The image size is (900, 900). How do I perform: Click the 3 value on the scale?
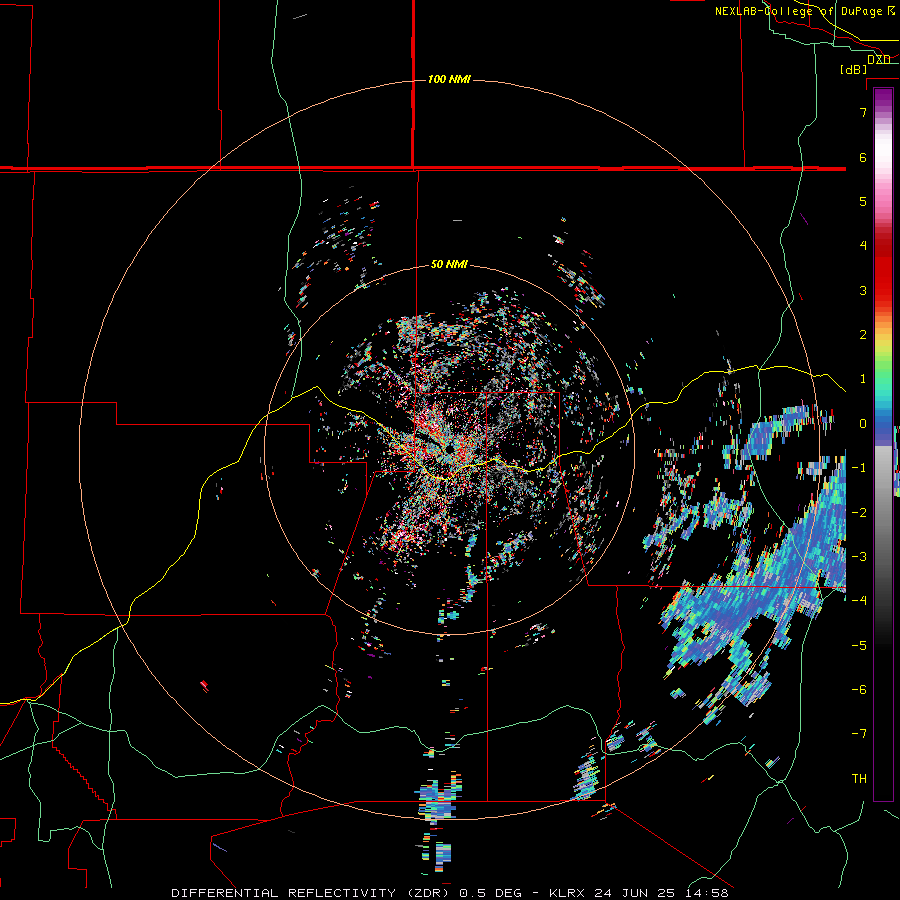863,290
